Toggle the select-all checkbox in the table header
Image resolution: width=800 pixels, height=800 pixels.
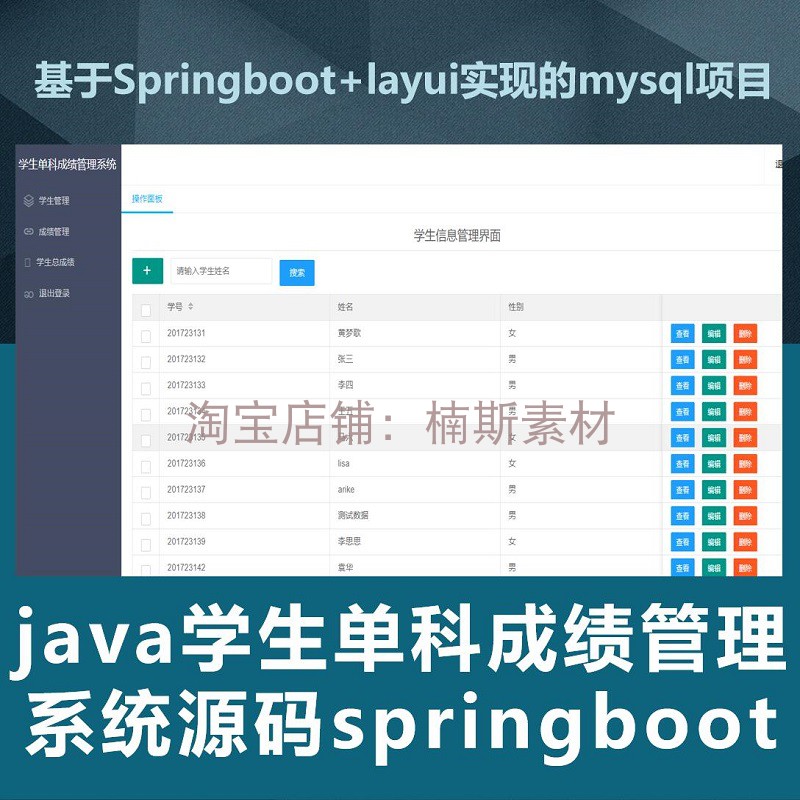click(x=146, y=310)
